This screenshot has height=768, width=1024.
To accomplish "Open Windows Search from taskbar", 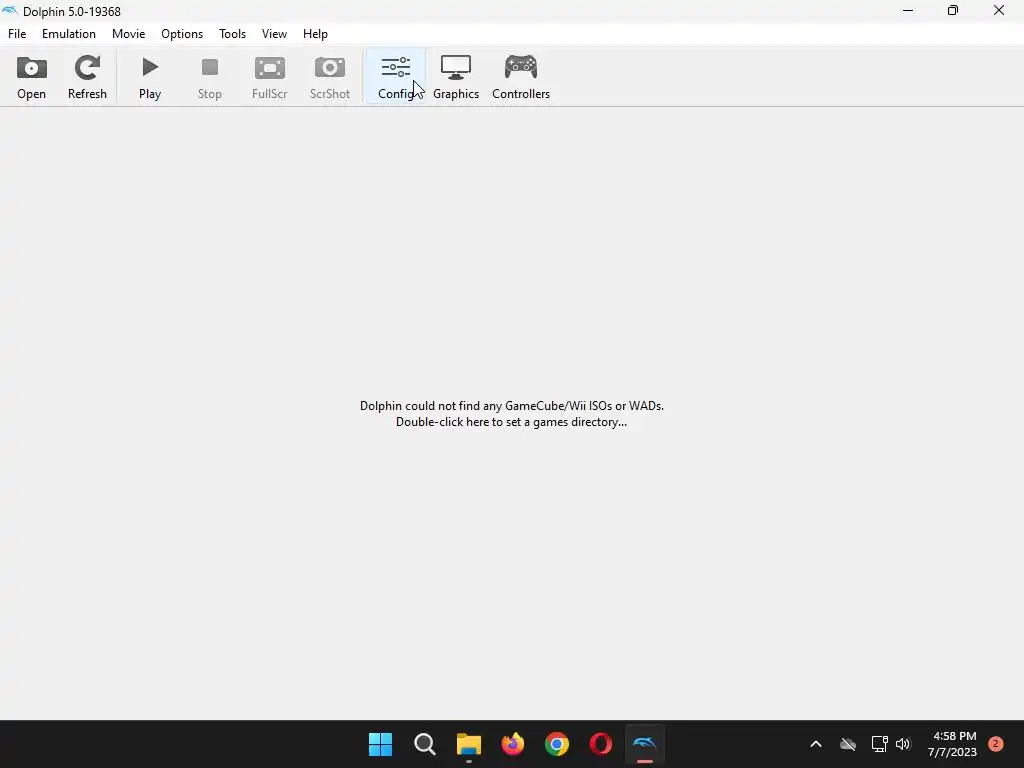I will pos(424,744).
